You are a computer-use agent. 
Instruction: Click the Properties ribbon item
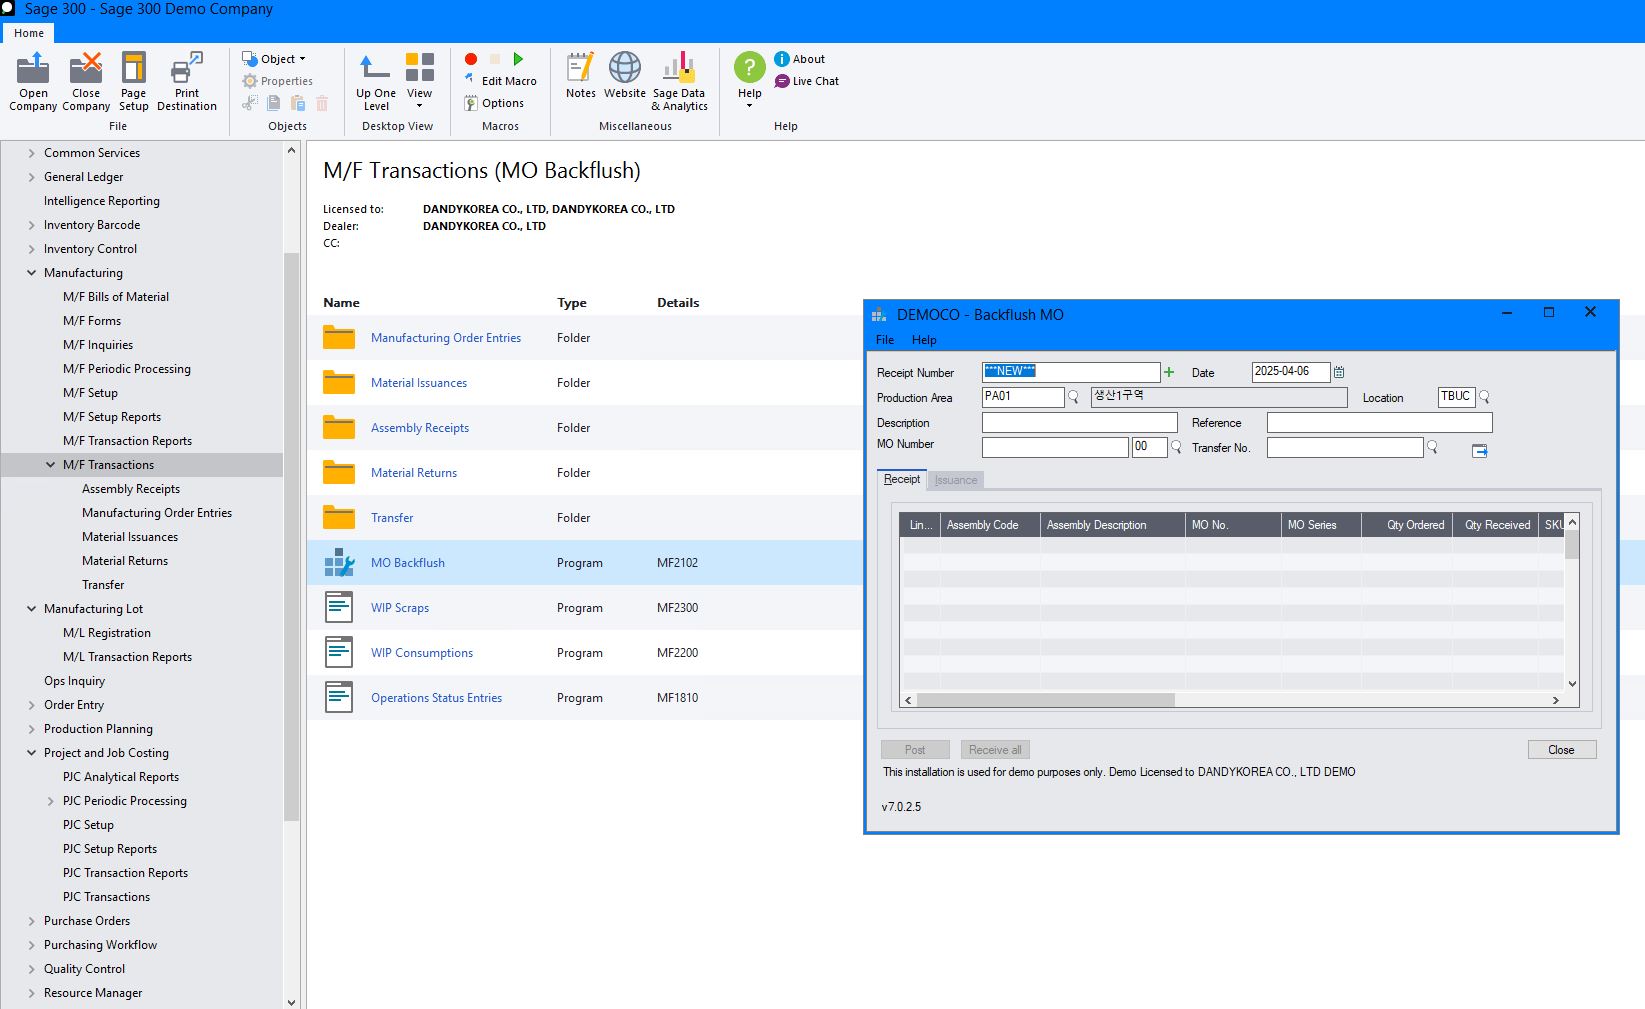coord(278,81)
